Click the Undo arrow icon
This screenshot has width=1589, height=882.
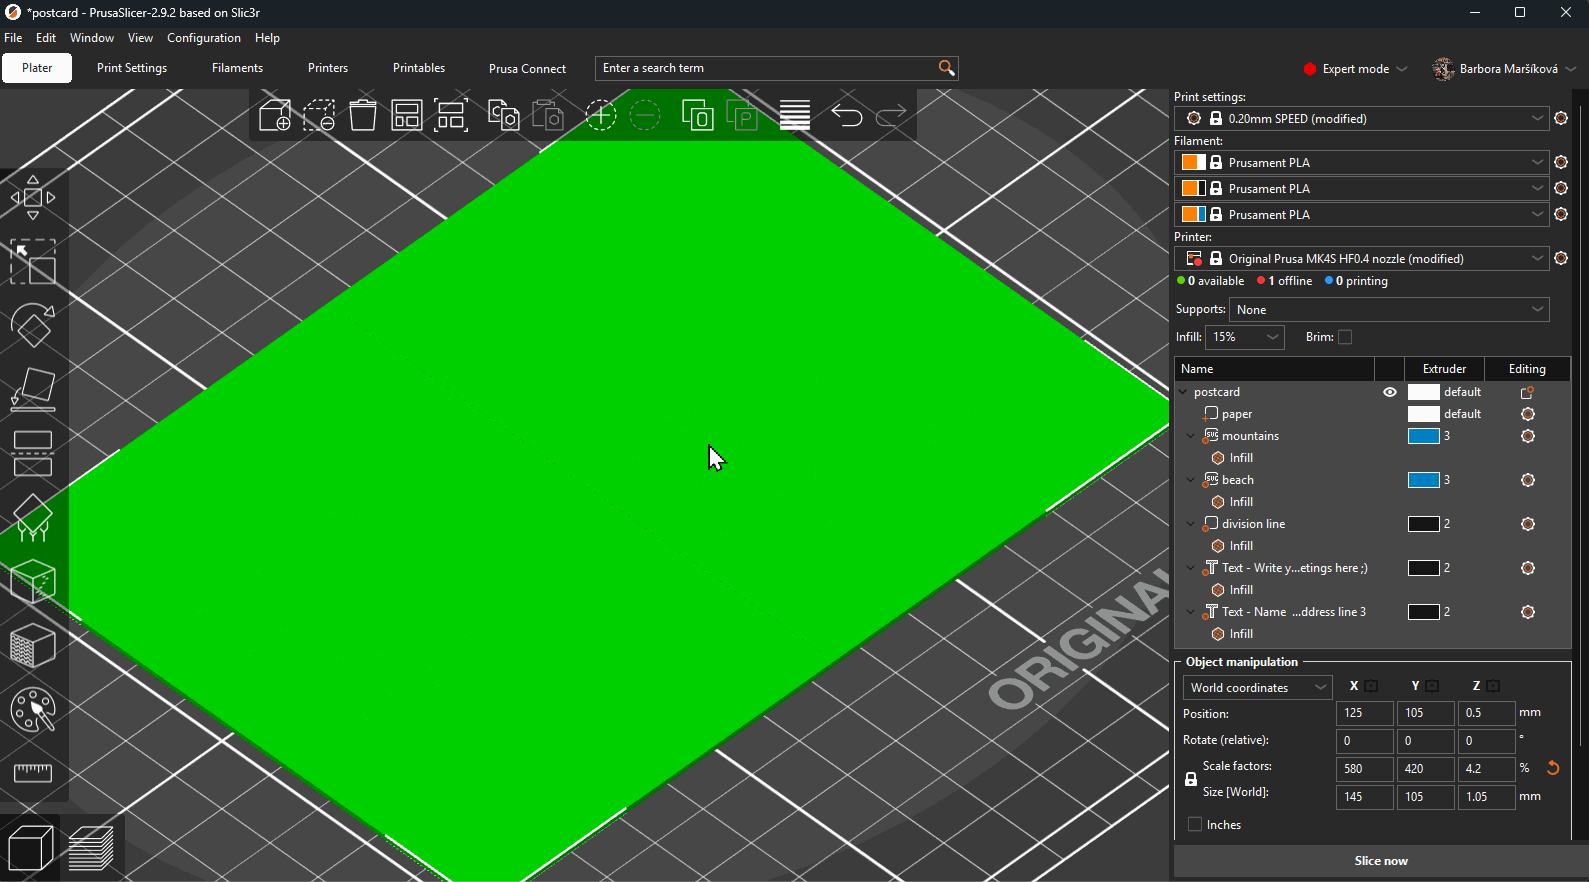[847, 116]
